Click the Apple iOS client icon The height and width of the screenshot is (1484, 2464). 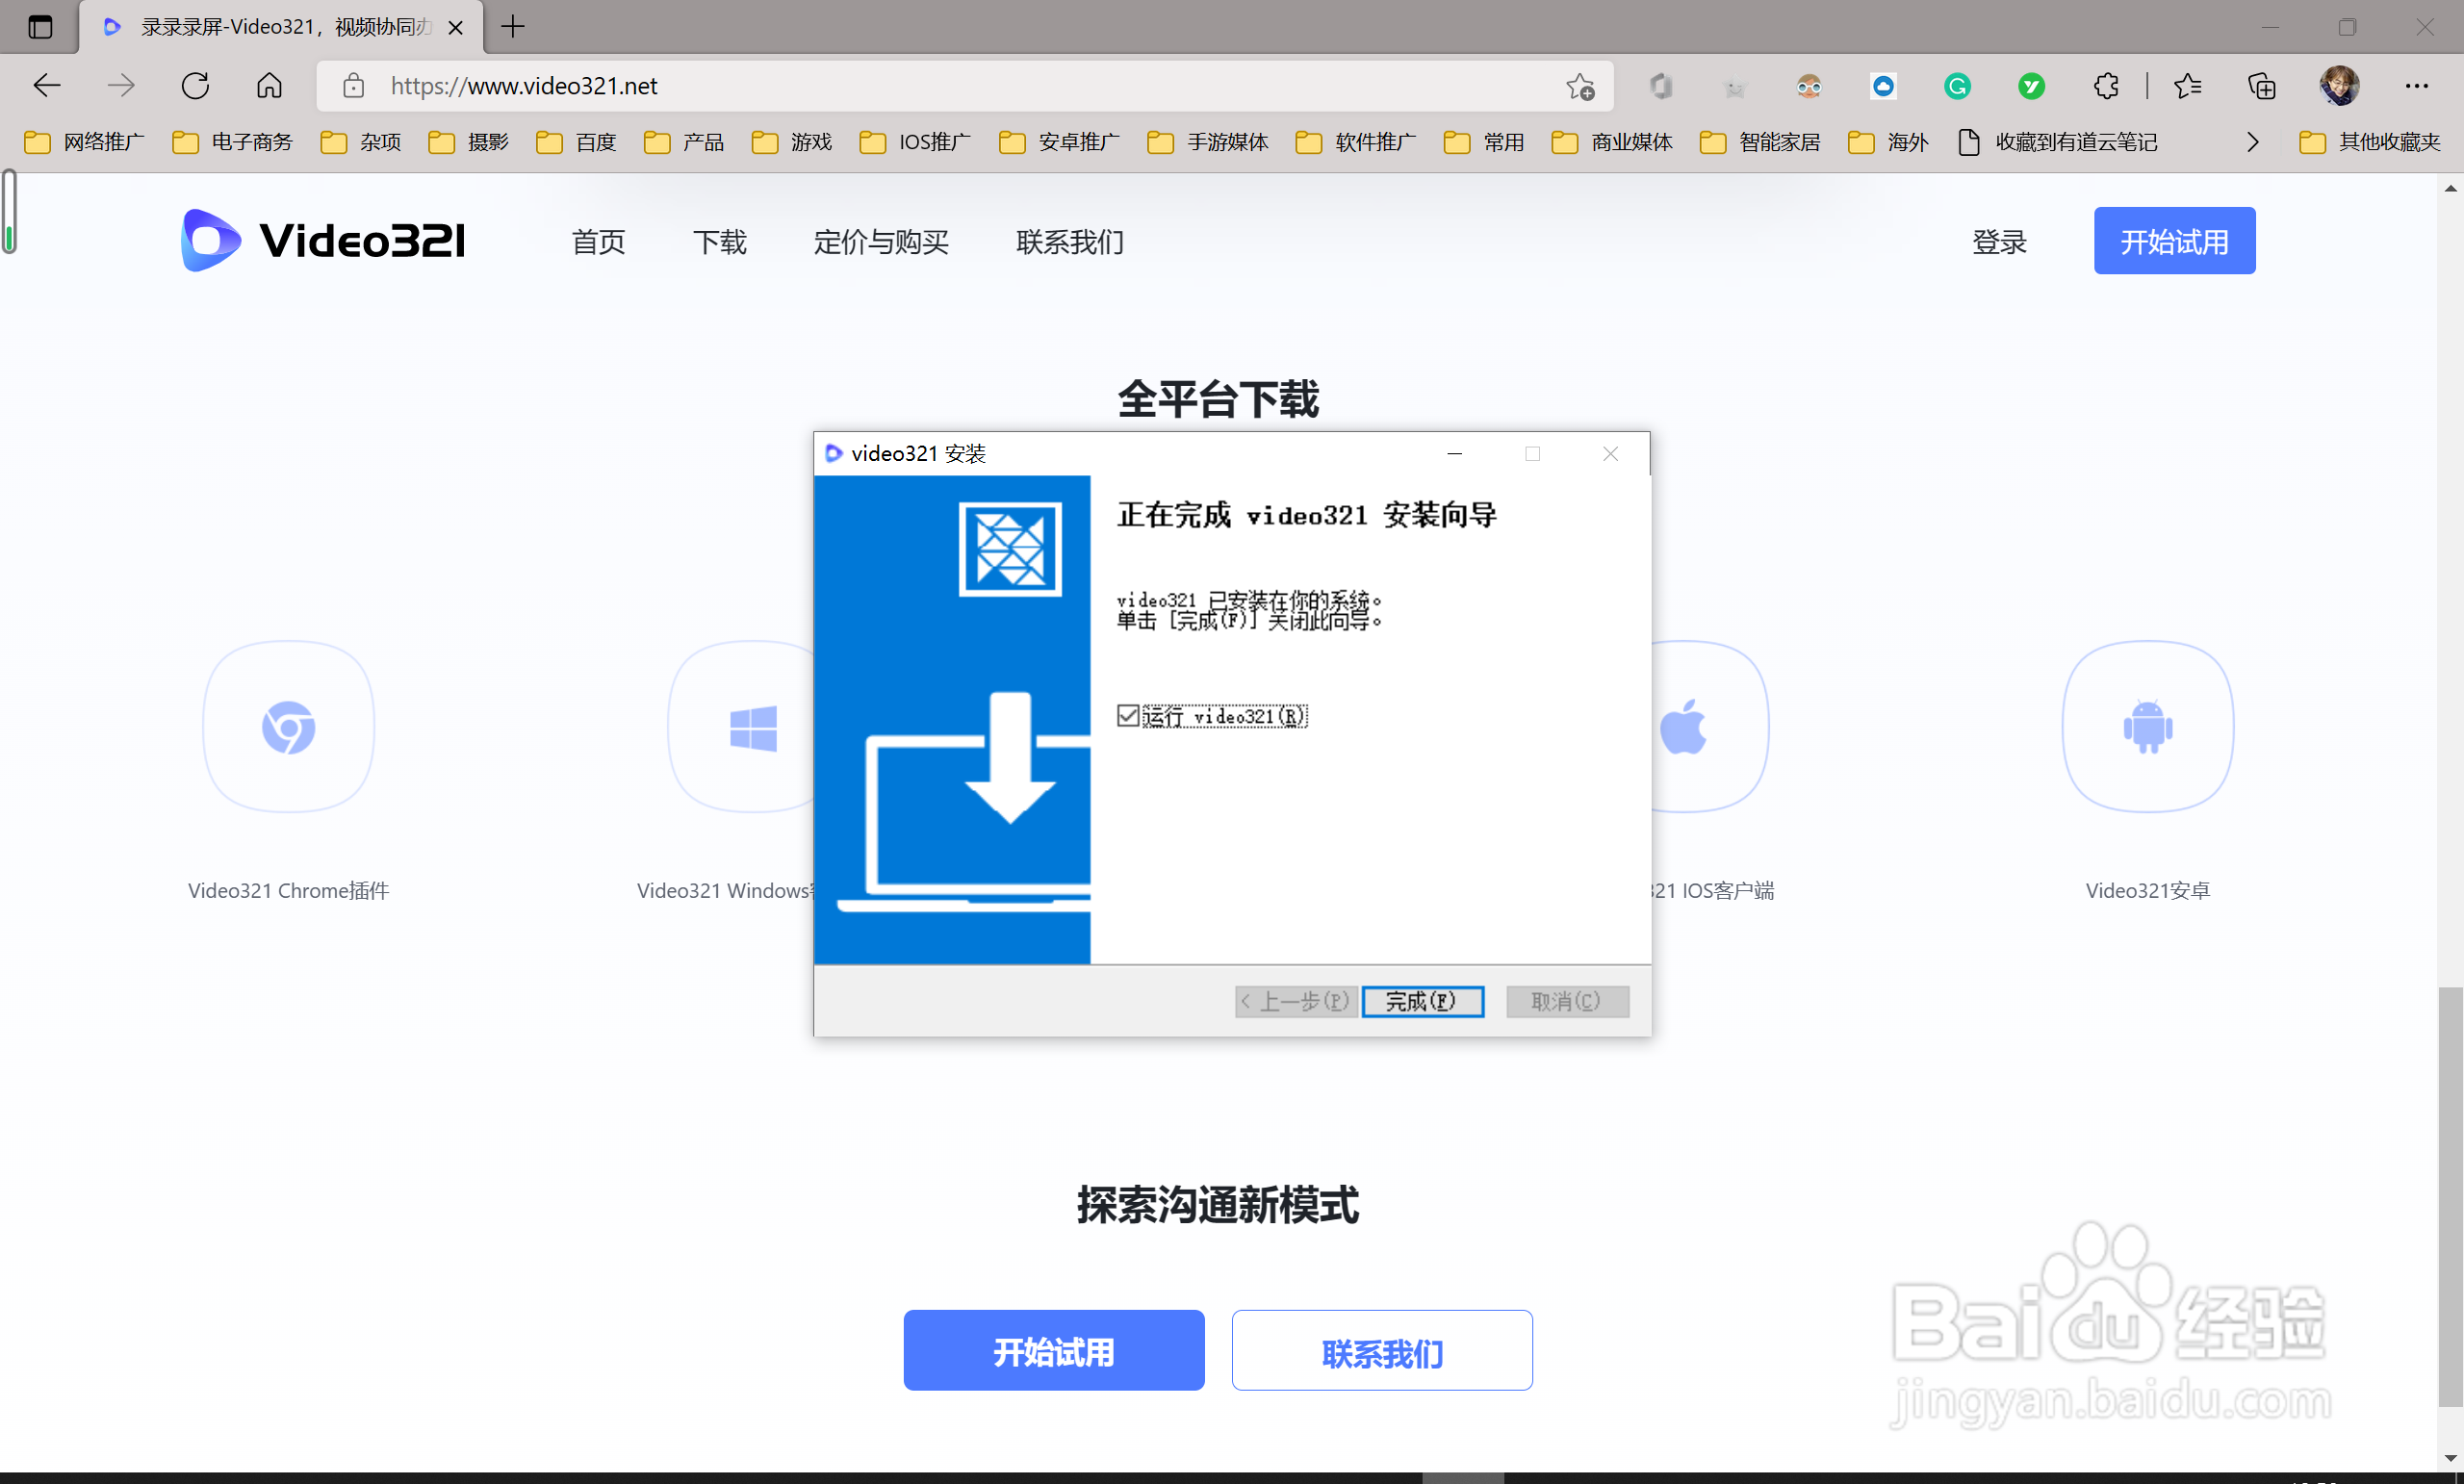[1686, 727]
